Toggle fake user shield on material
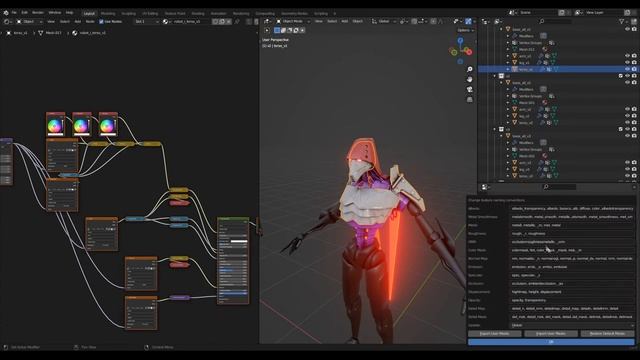The width and height of the screenshot is (640, 360). click(215, 21)
